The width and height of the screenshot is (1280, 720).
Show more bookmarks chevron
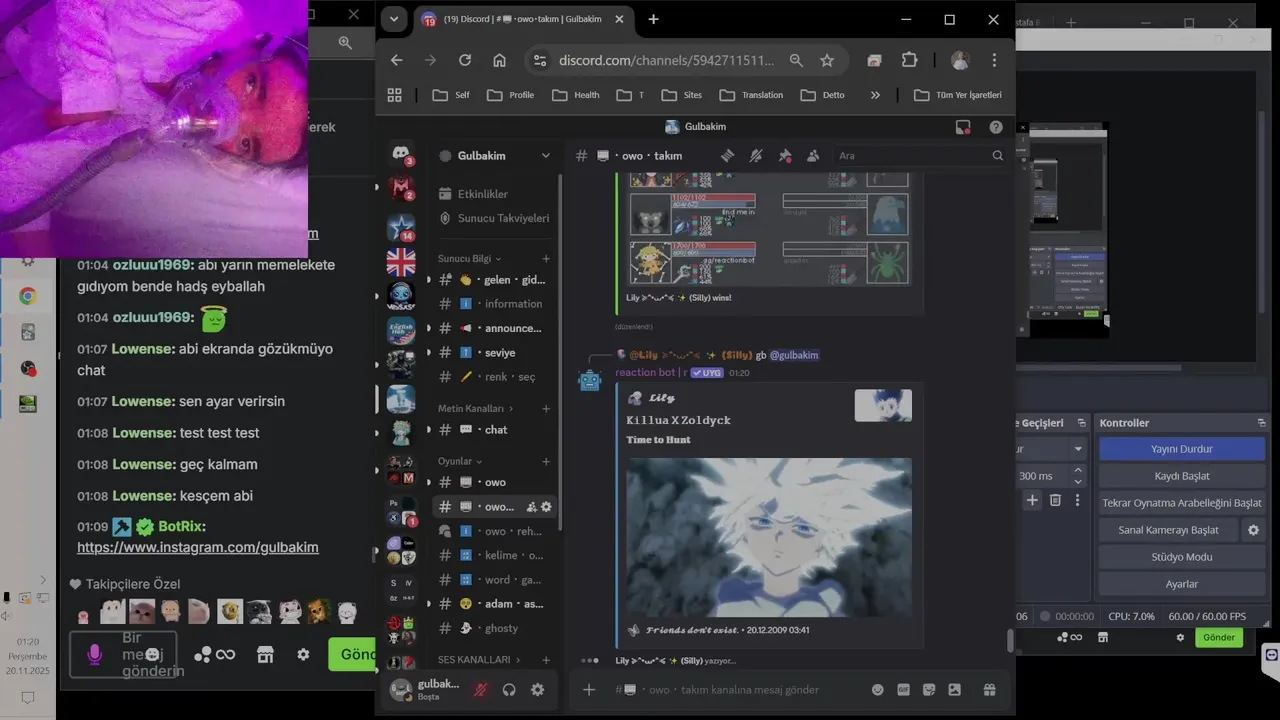[x=875, y=95]
